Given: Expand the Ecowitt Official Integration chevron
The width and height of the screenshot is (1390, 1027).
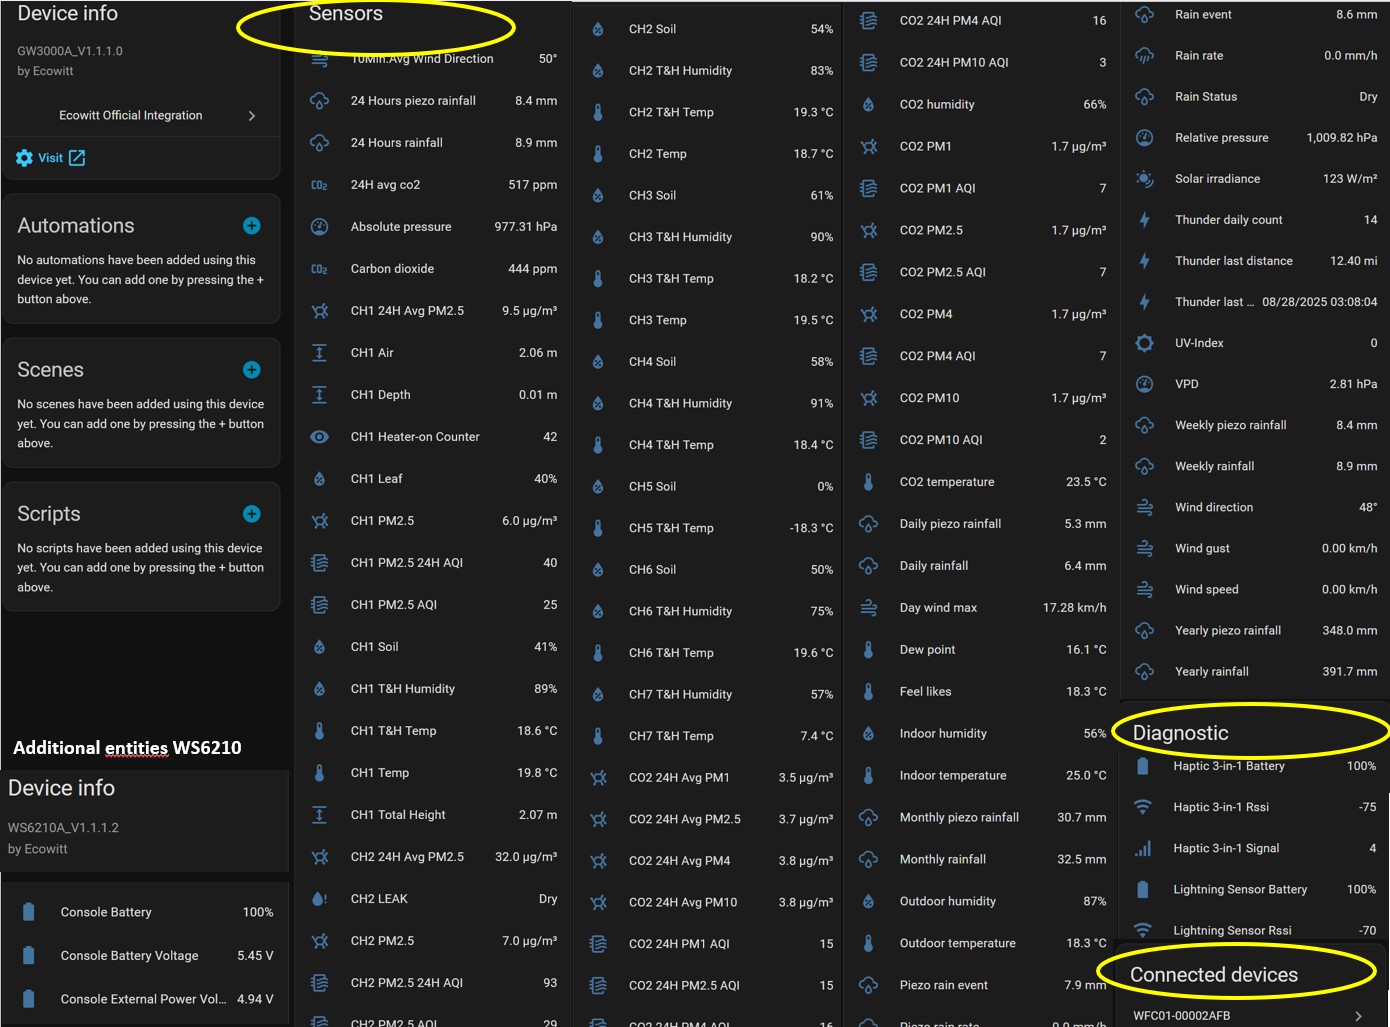Looking at the screenshot, I should (252, 116).
